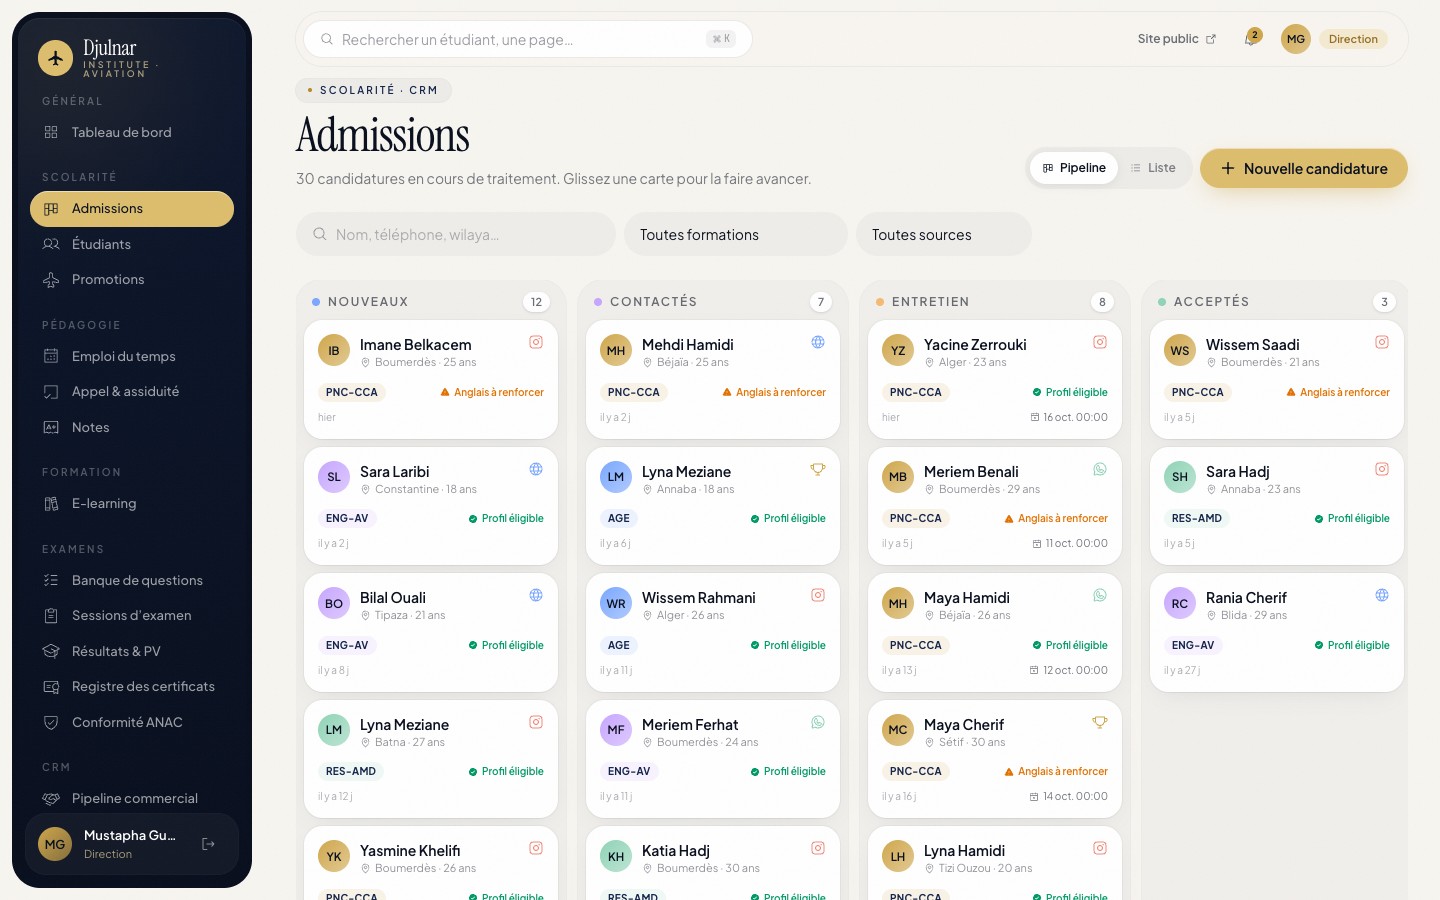Click the trophy icon on the Contactés Lyna Meziane card
Image resolution: width=1440 pixels, height=900 pixels.
(818, 469)
